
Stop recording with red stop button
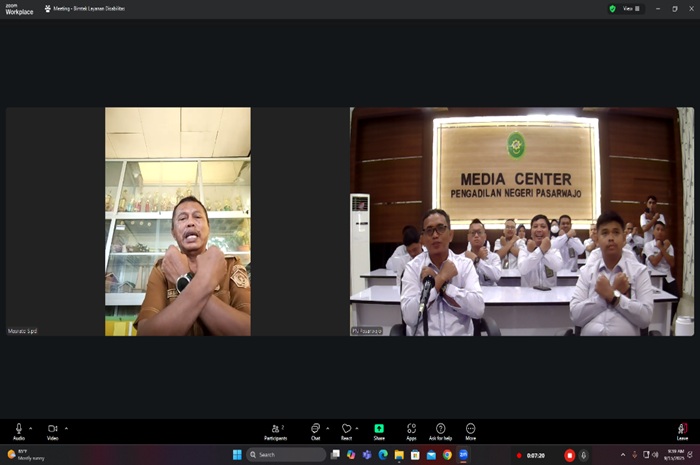569,455
